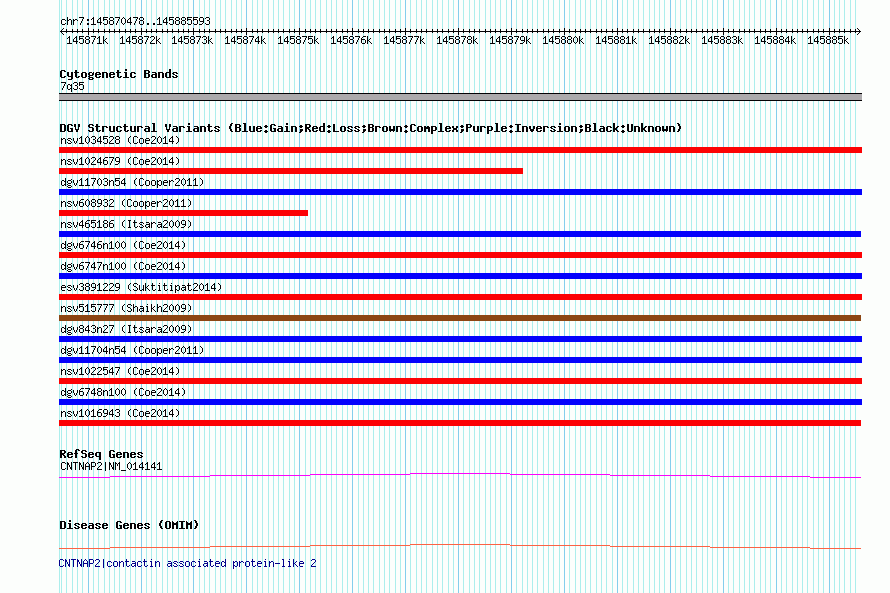
Task: Select the orange OMIM disease gene line
Action: 460,546
